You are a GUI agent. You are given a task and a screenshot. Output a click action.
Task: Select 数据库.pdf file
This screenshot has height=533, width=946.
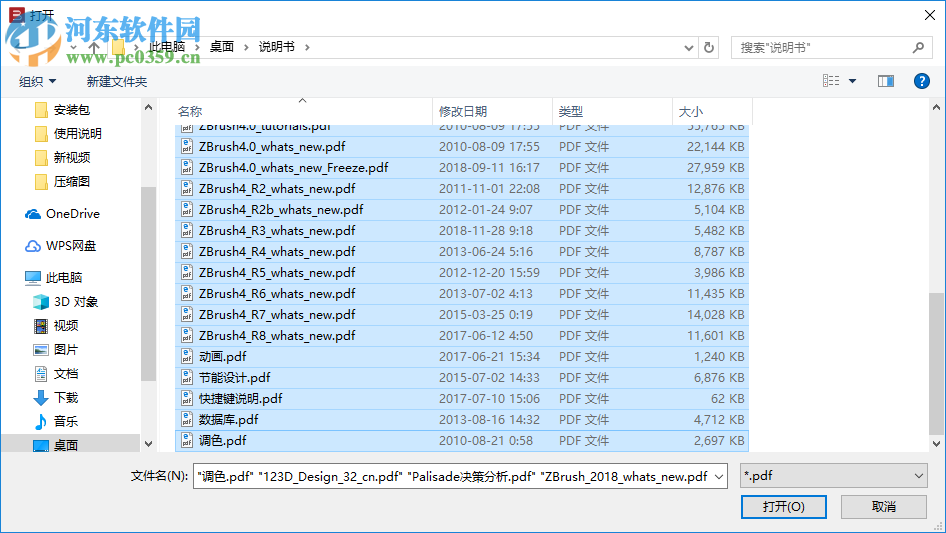[462, 420]
